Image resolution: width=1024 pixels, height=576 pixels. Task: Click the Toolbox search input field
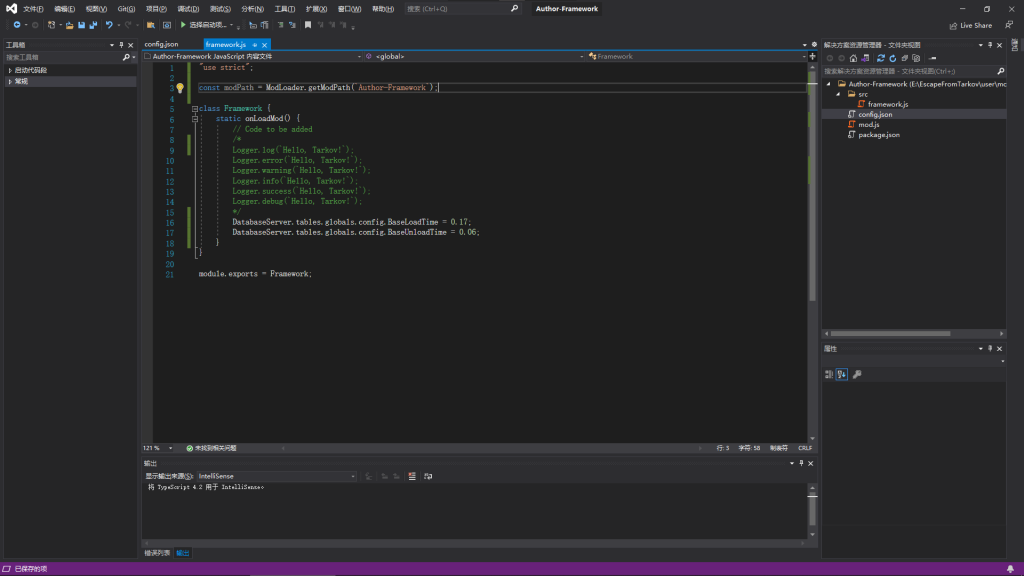click(x=63, y=57)
